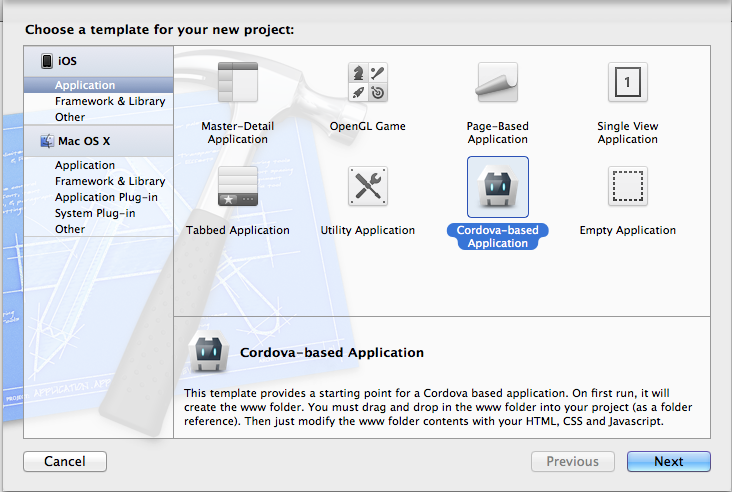
Task: Select the Utility Application template icon
Action: pyautogui.click(x=368, y=186)
